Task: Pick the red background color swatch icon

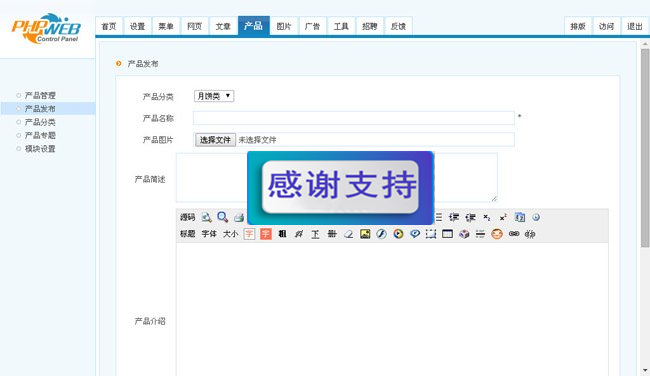Action: tap(266, 234)
